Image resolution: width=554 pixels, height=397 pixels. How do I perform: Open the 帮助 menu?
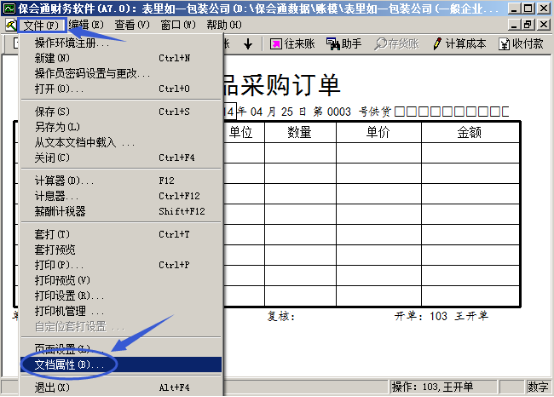[224, 25]
